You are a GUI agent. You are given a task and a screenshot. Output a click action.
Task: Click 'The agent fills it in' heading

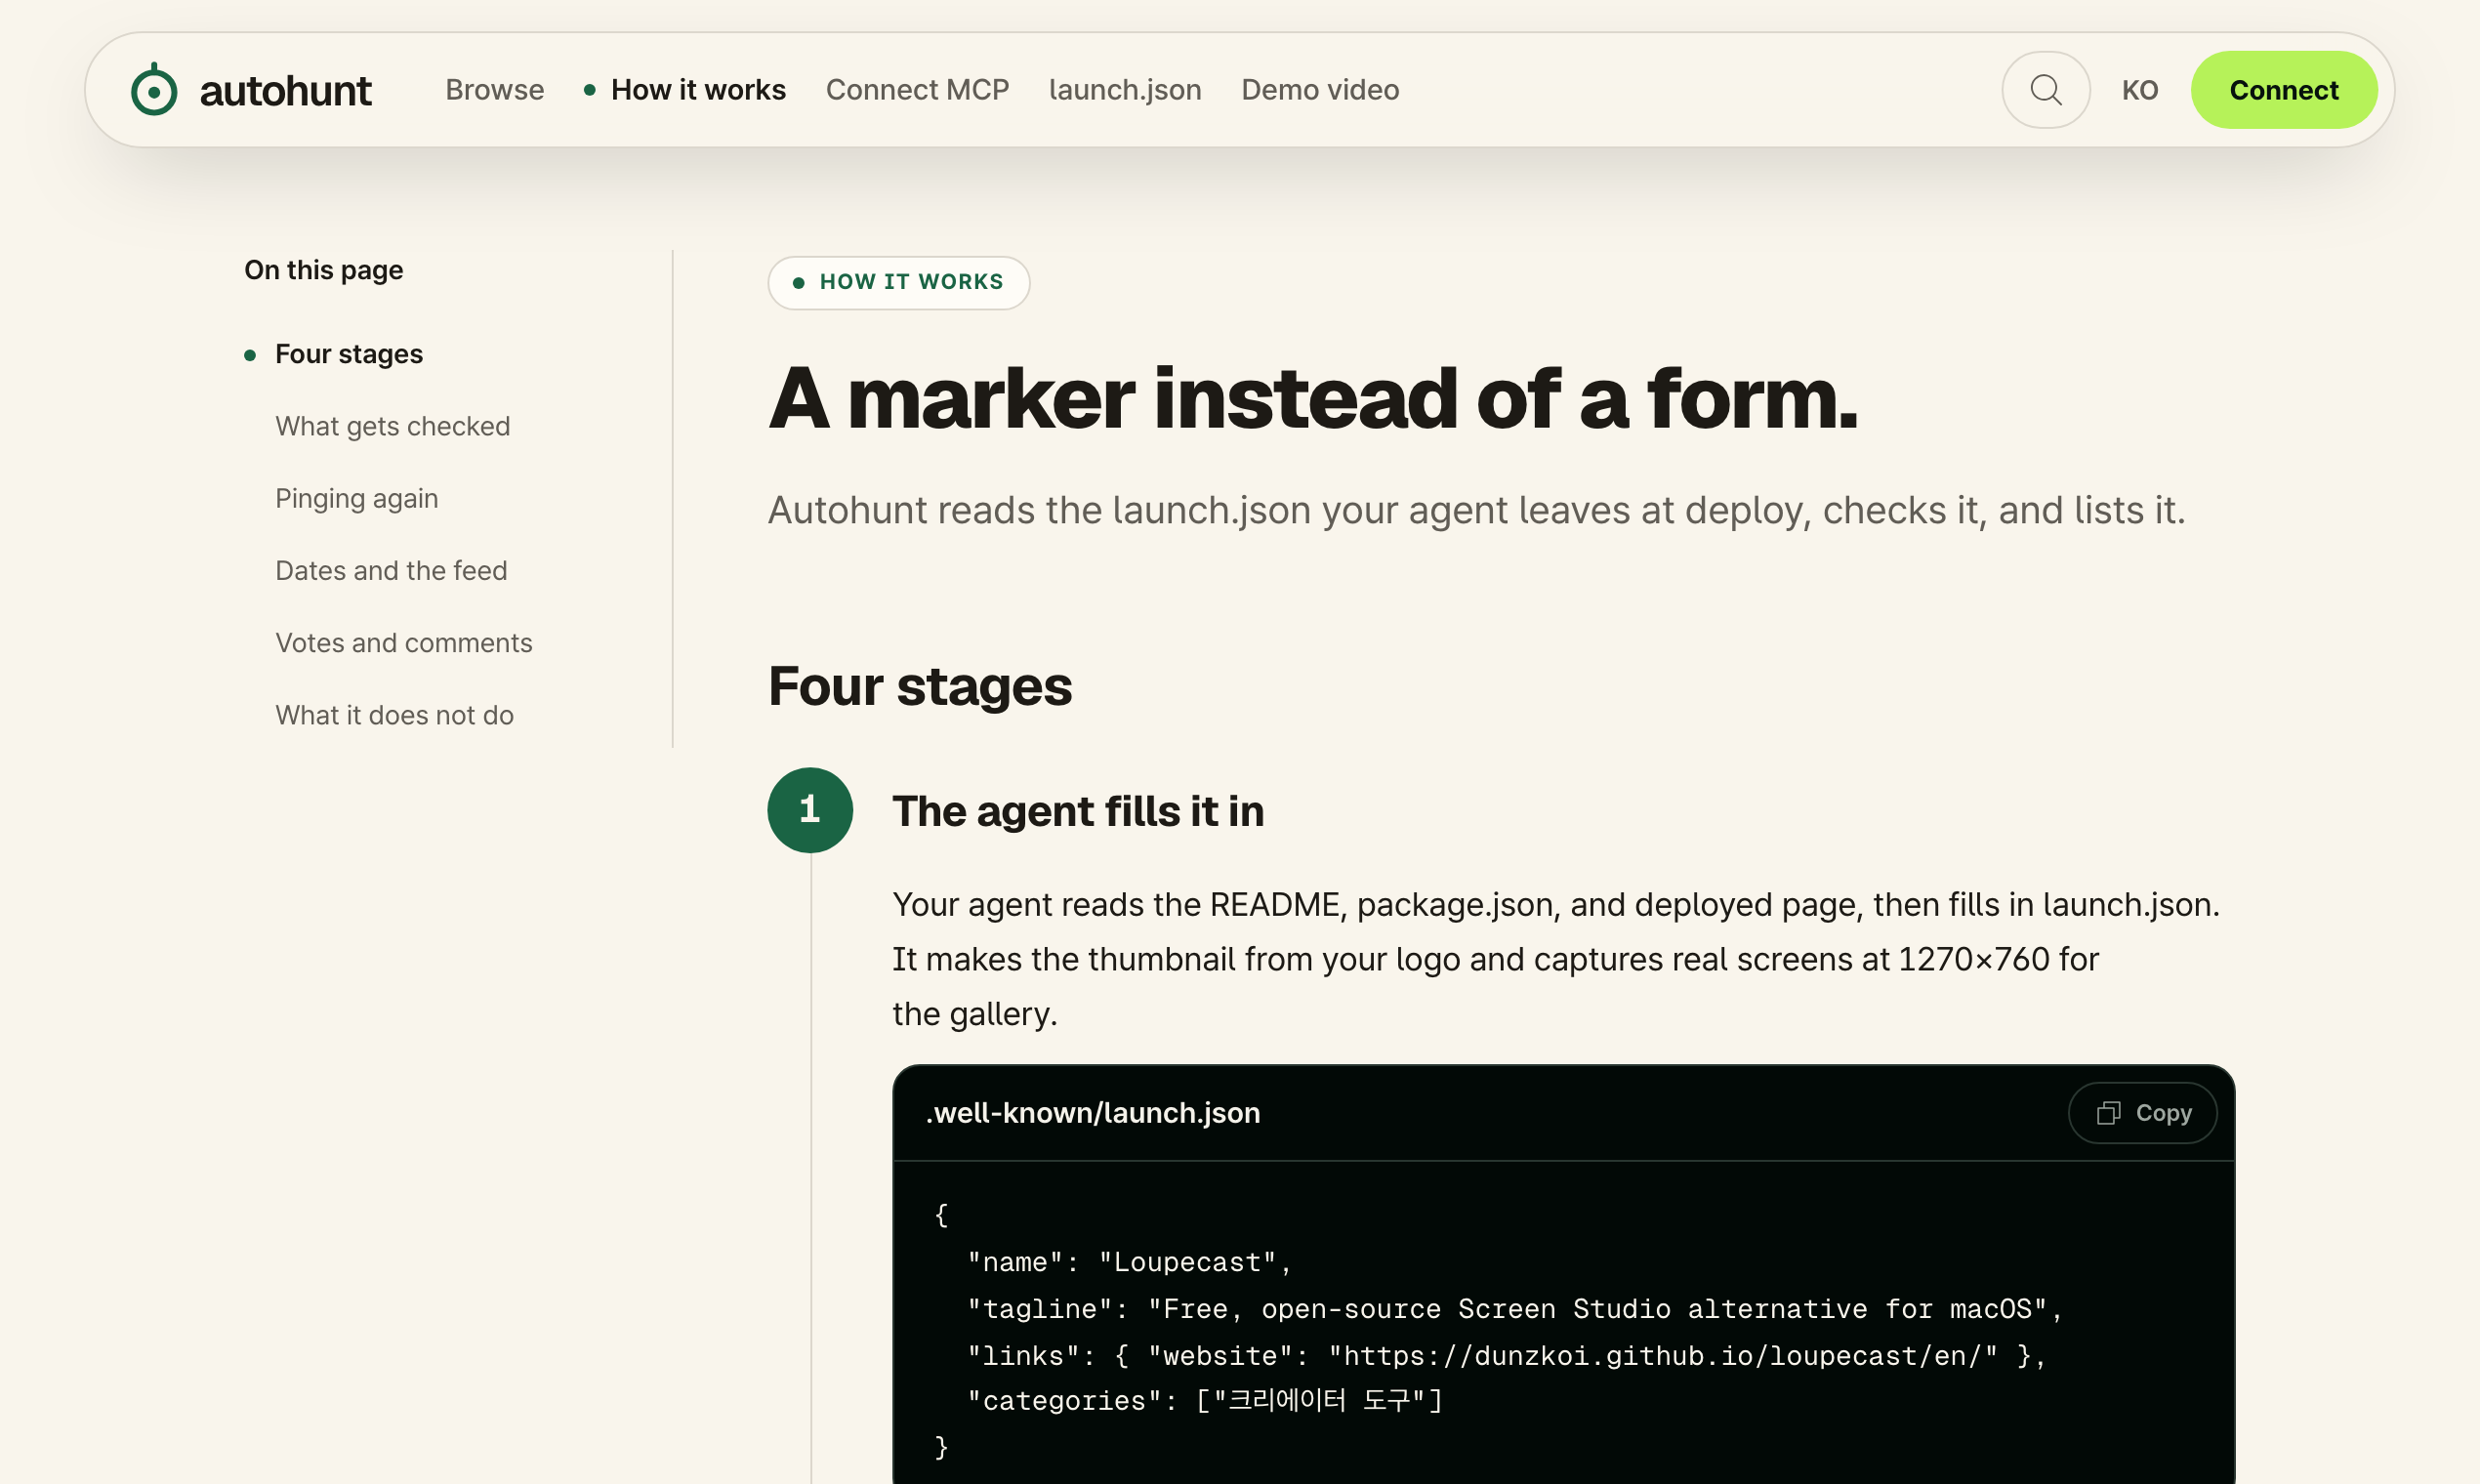click(x=1078, y=811)
